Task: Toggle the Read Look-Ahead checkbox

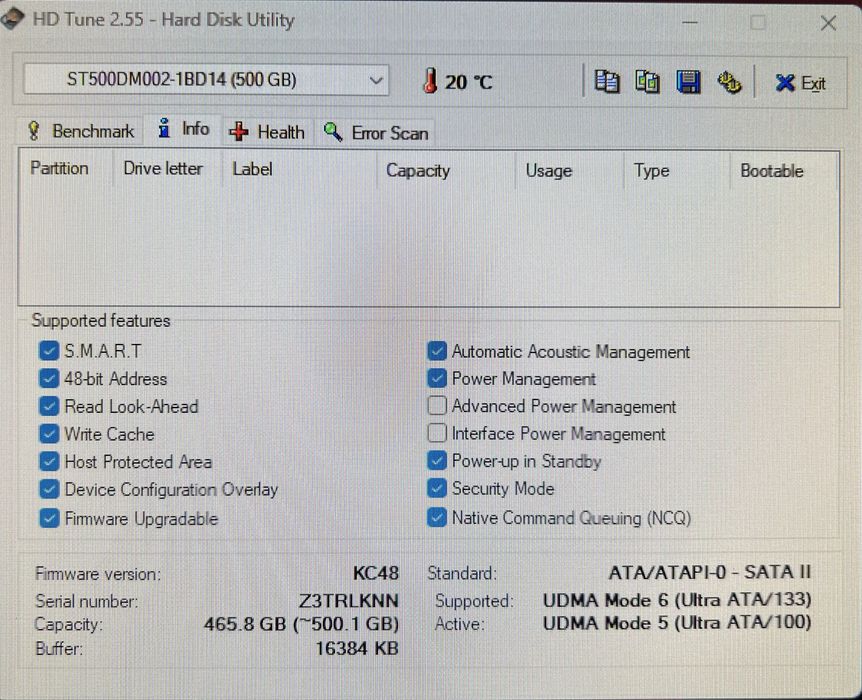Action: click(x=49, y=406)
